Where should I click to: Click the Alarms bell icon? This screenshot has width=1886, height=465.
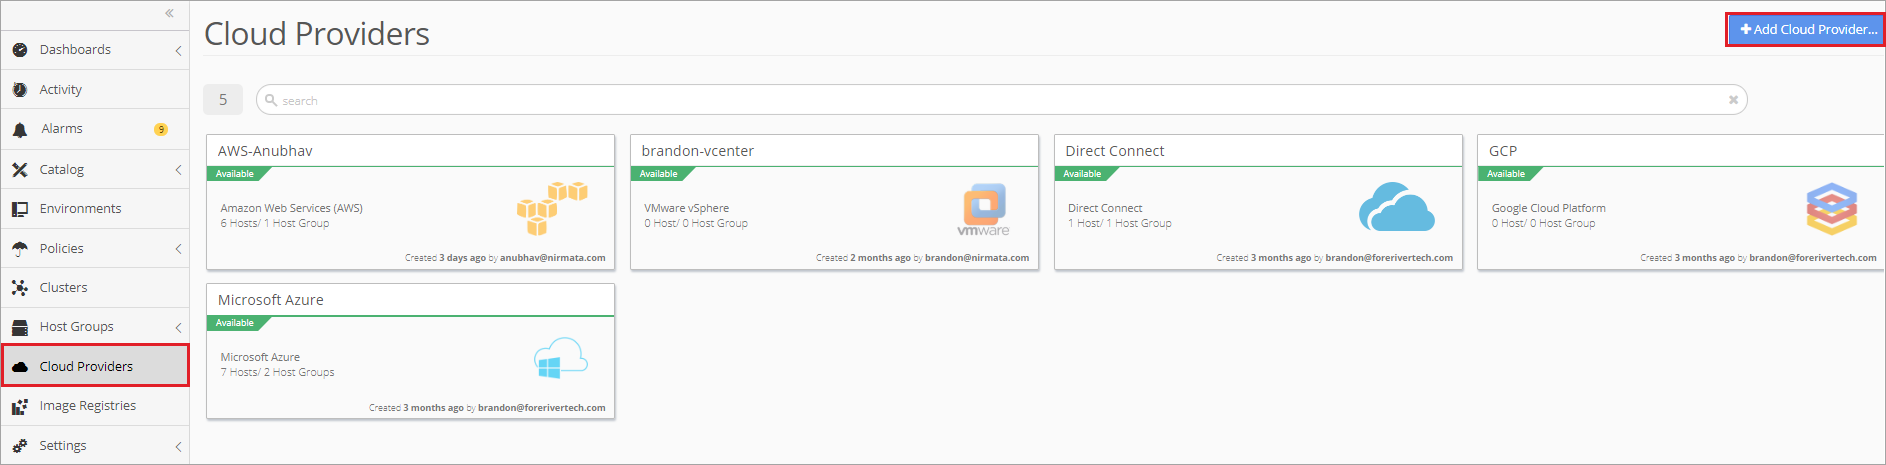coord(20,129)
